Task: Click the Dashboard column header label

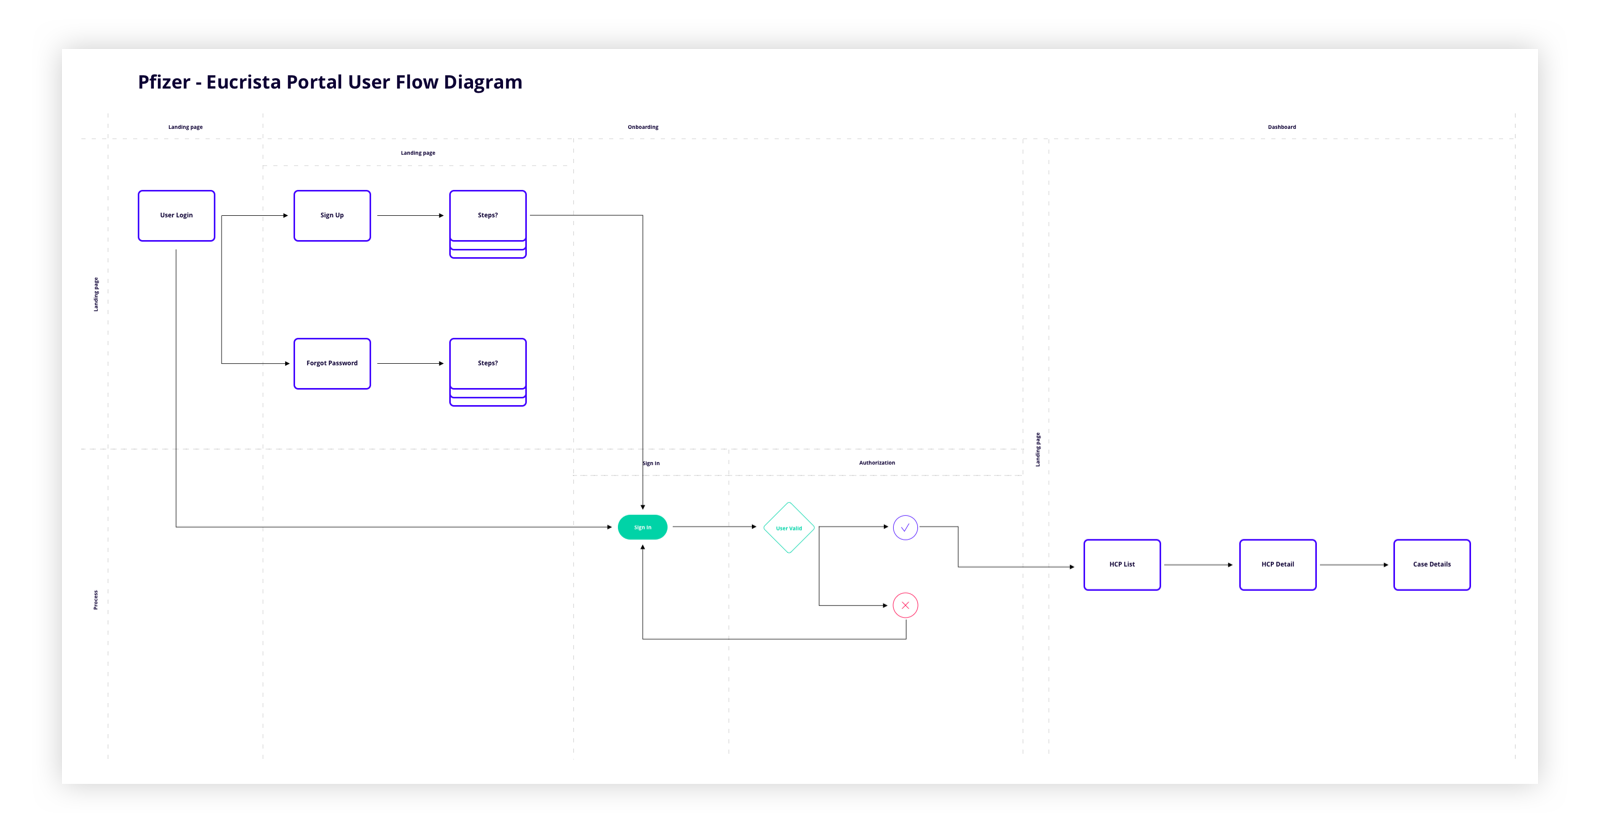Action: (x=1281, y=127)
